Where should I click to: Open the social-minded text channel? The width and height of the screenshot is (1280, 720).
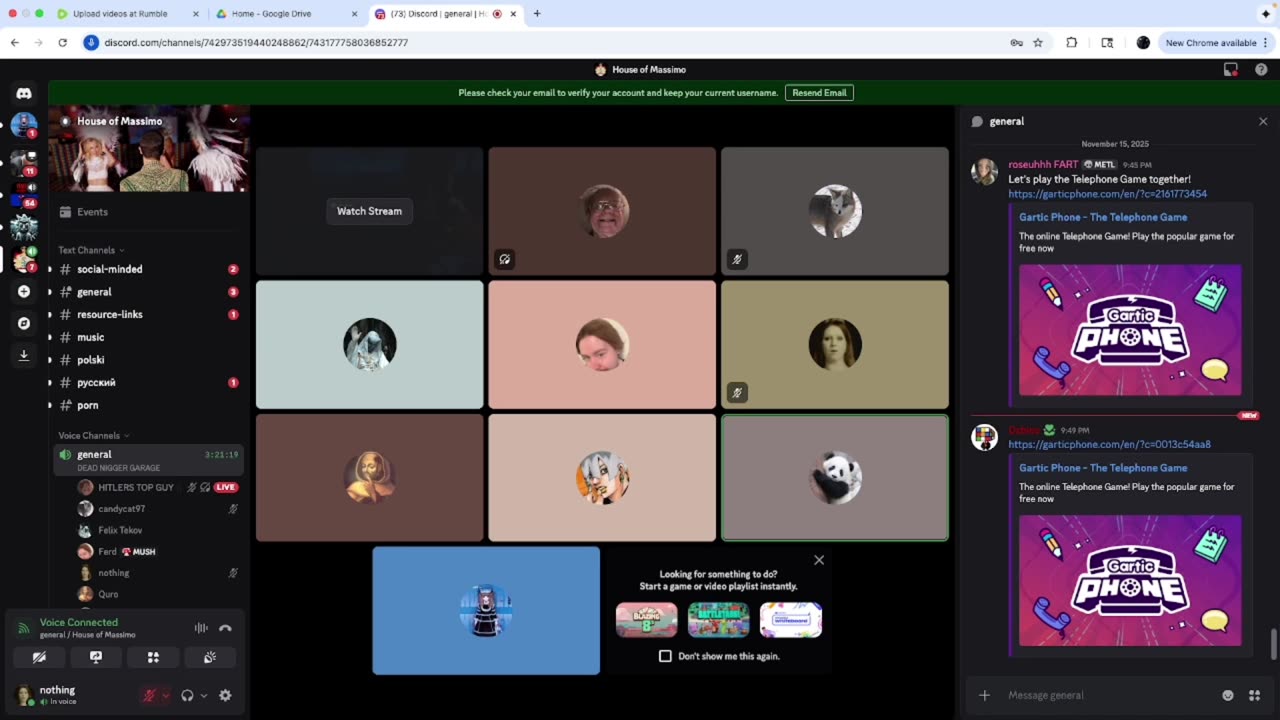148,269
